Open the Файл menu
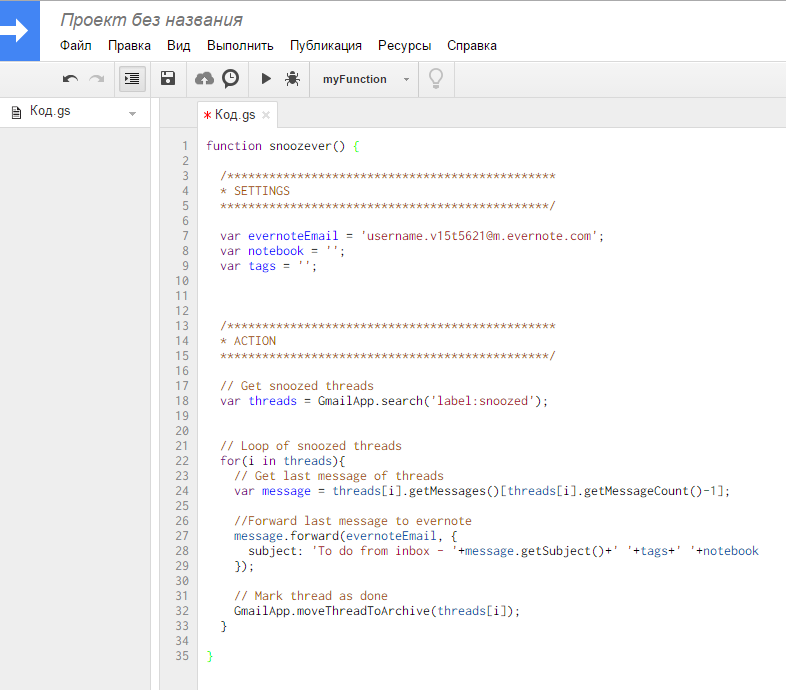The image size is (786, 690). pos(76,46)
